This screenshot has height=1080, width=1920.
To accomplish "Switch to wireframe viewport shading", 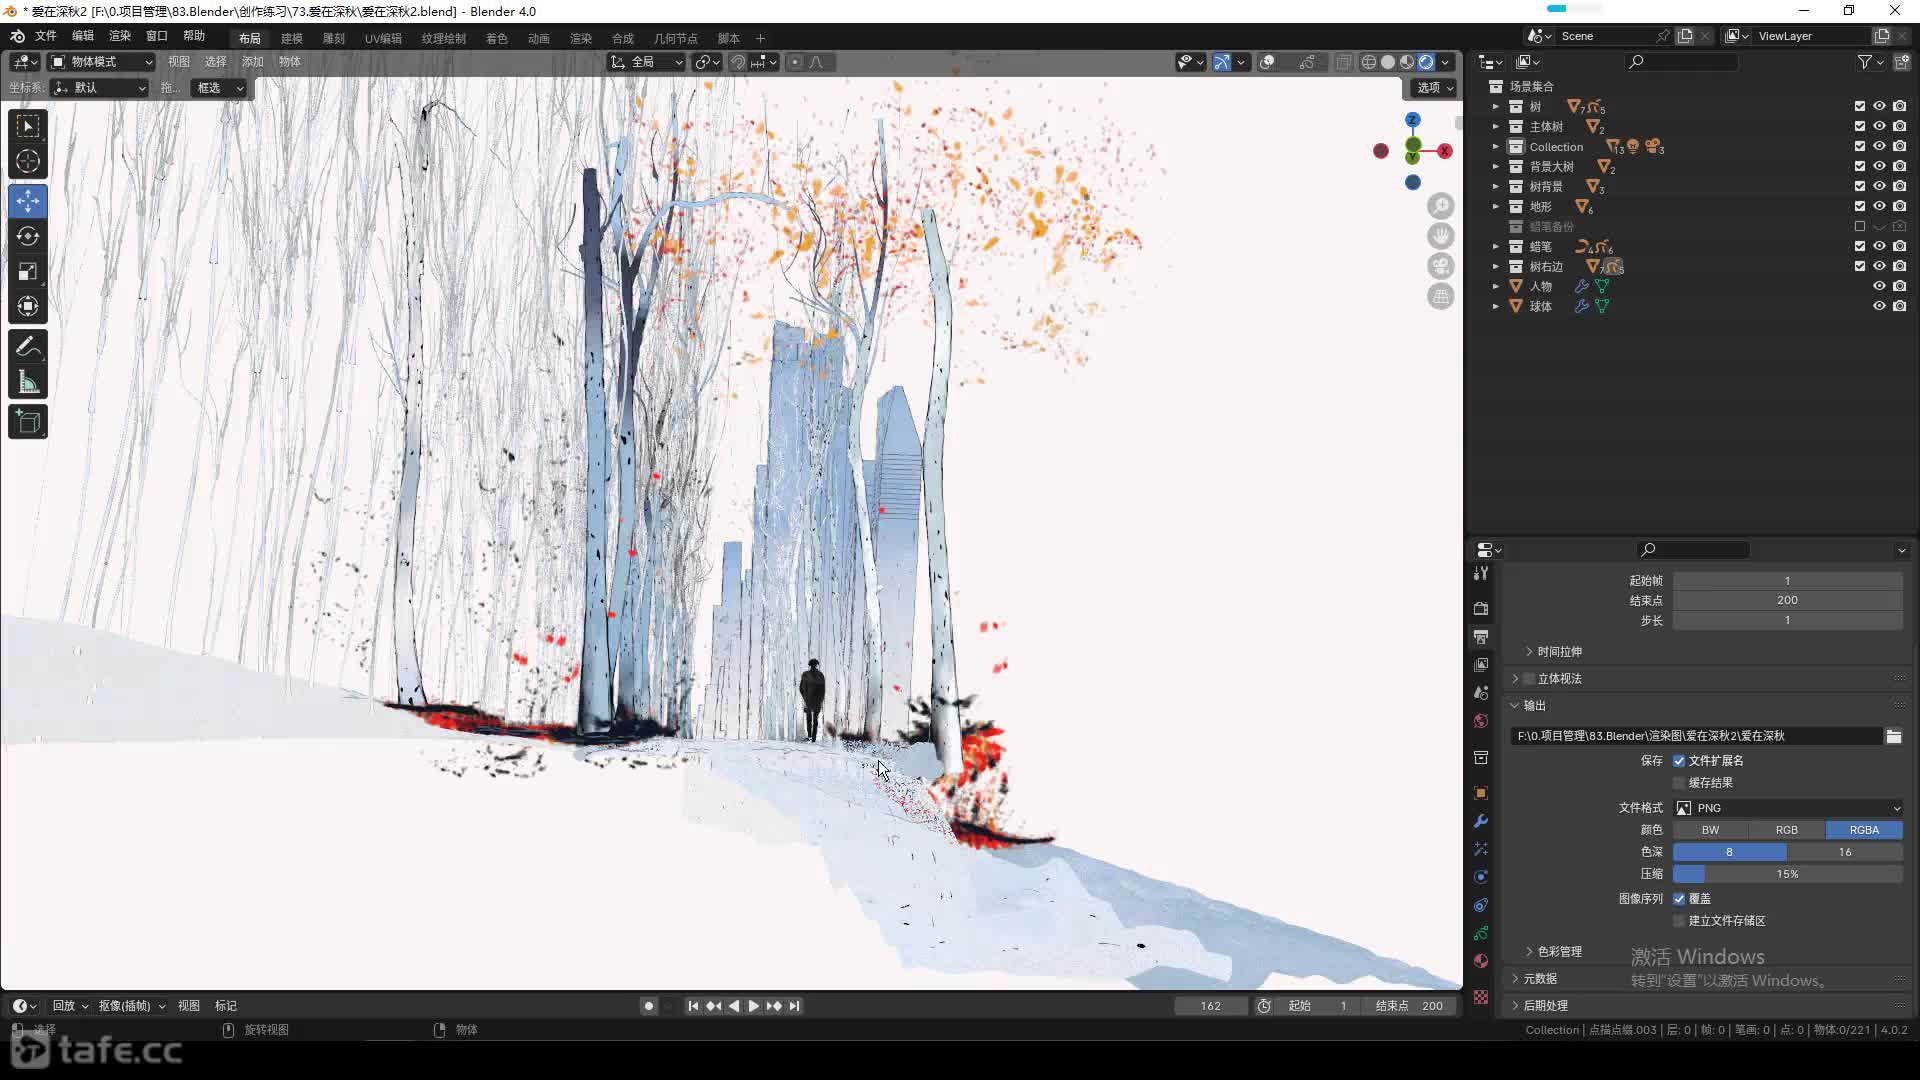I will tap(1369, 62).
